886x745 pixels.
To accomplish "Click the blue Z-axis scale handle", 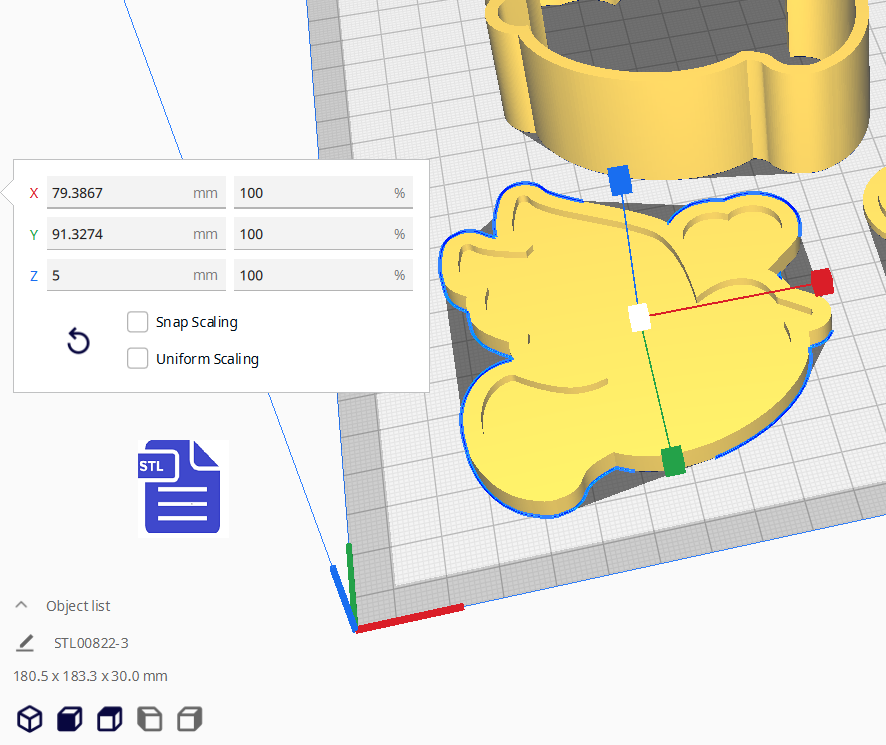I will click(x=620, y=180).
